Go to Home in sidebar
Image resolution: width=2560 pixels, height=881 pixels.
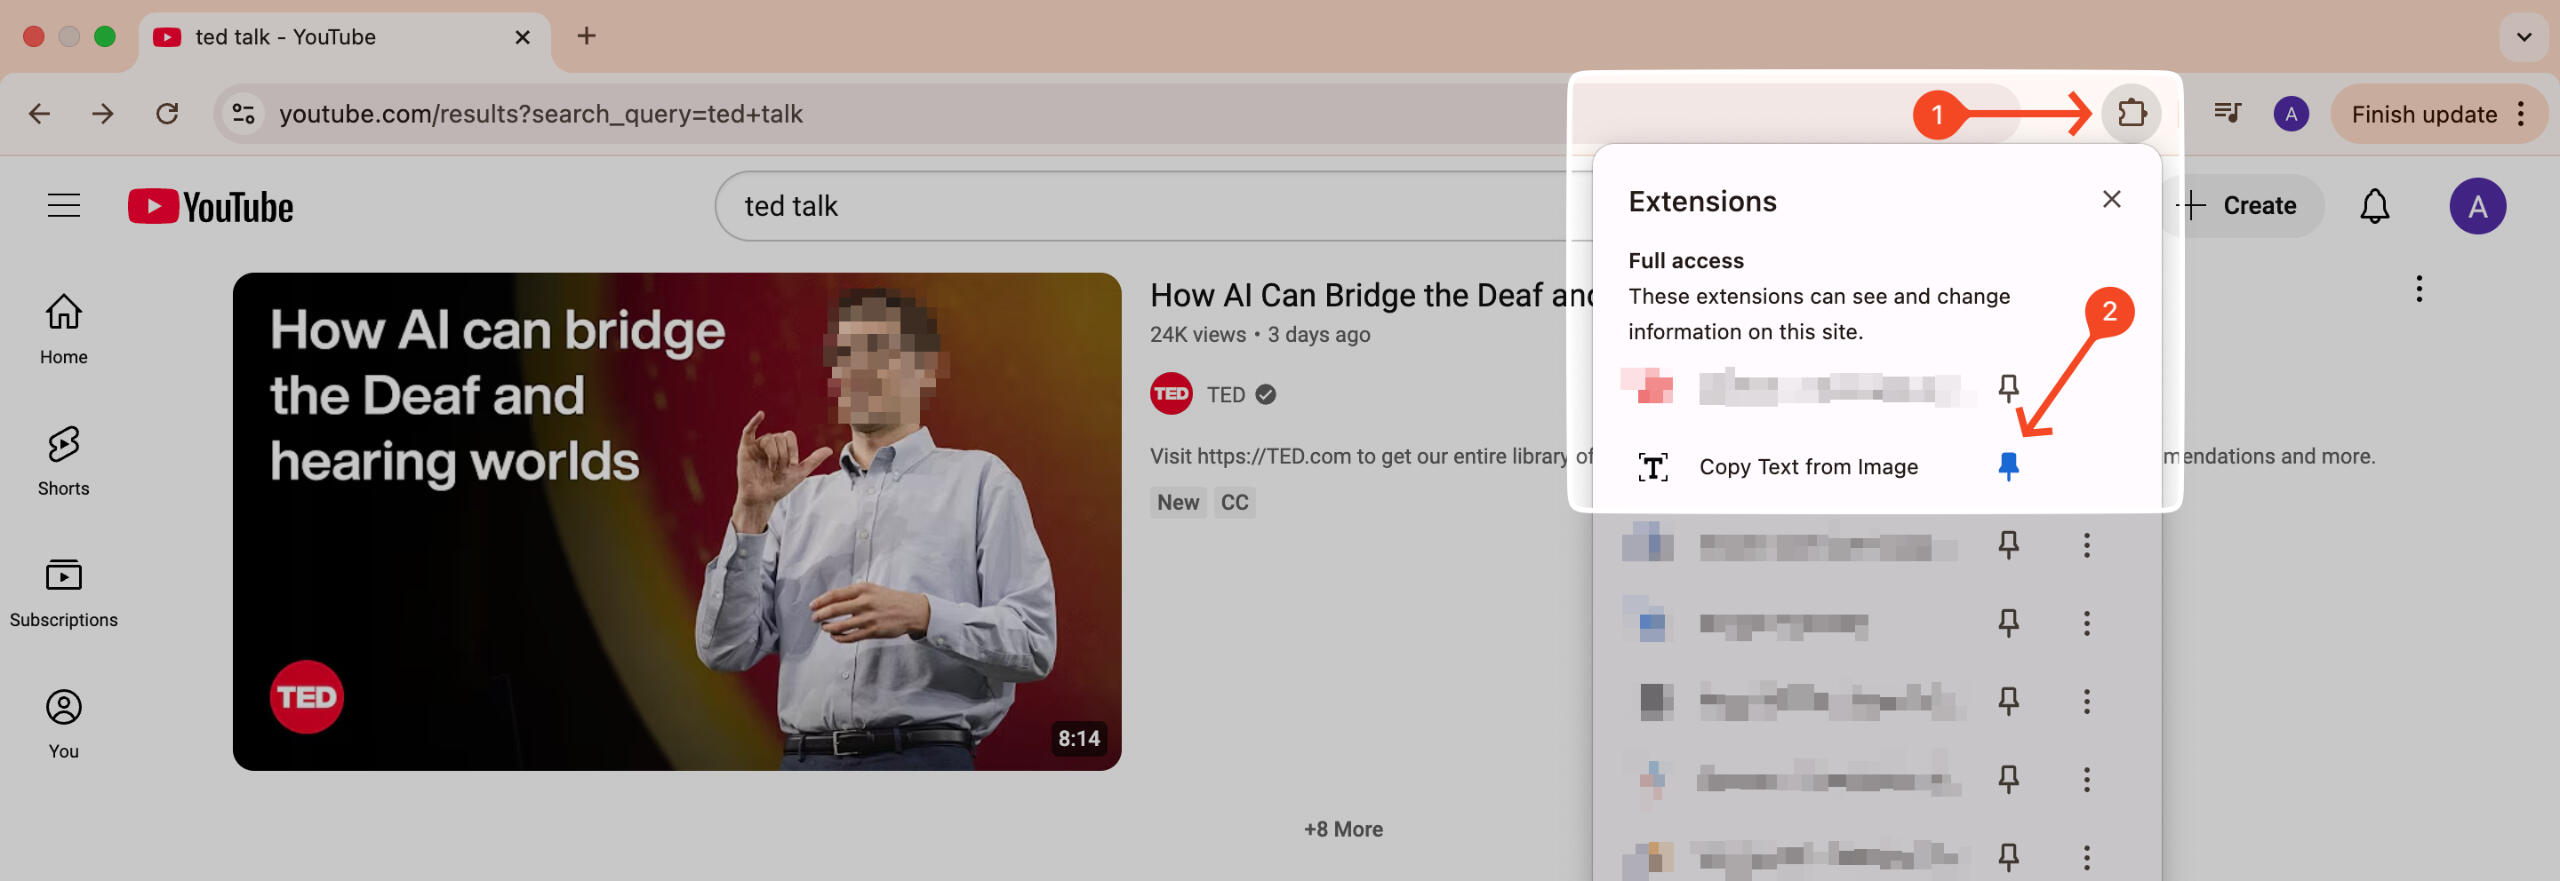pyautogui.click(x=64, y=329)
